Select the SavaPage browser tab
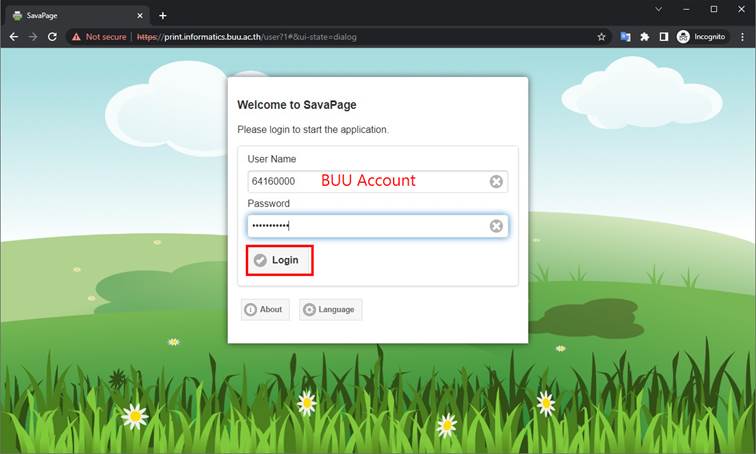Screen dimensions: 756x454 point(77,15)
